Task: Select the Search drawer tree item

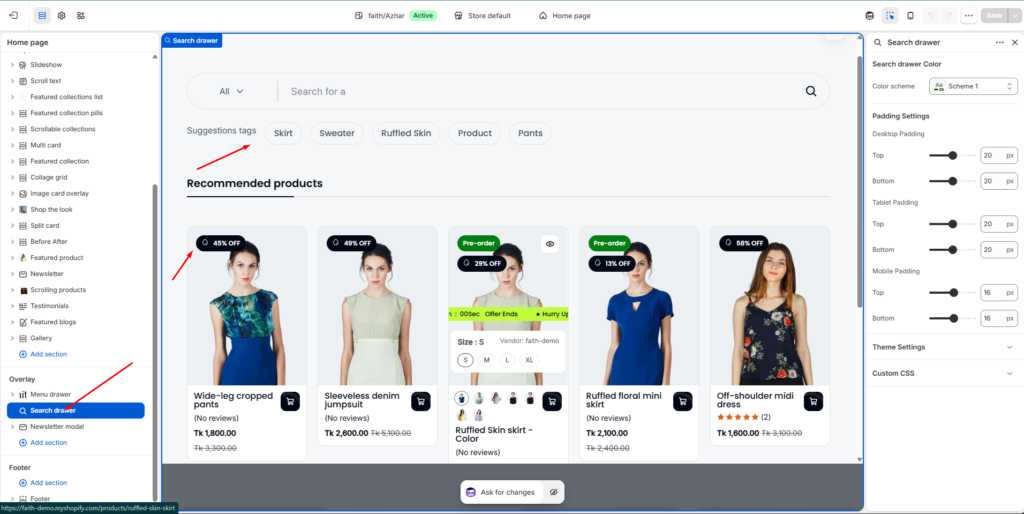Action: pyautogui.click(x=76, y=411)
